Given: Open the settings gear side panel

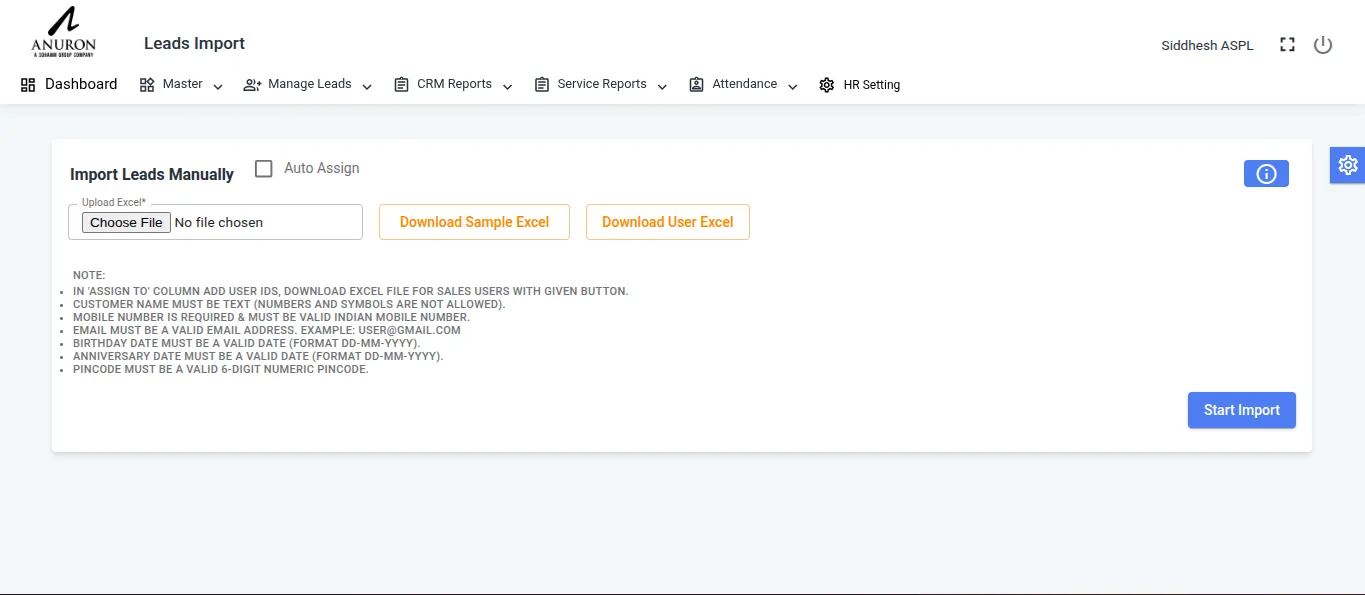Looking at the screenshot, I should [1347, 165].
